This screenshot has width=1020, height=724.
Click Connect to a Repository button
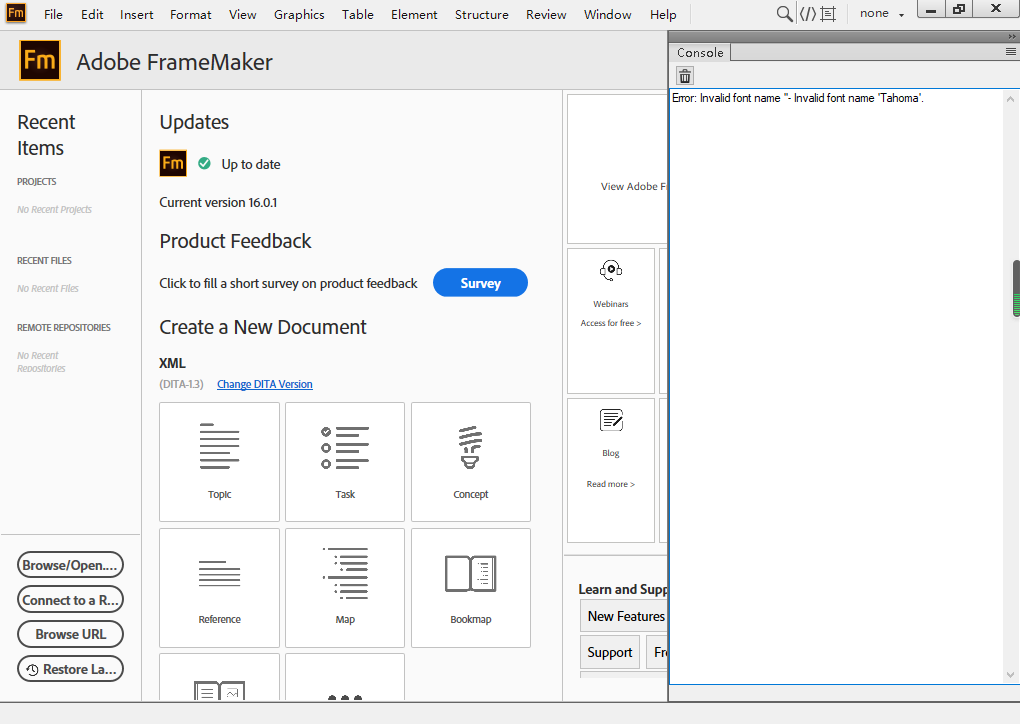(x=70, y=600)
